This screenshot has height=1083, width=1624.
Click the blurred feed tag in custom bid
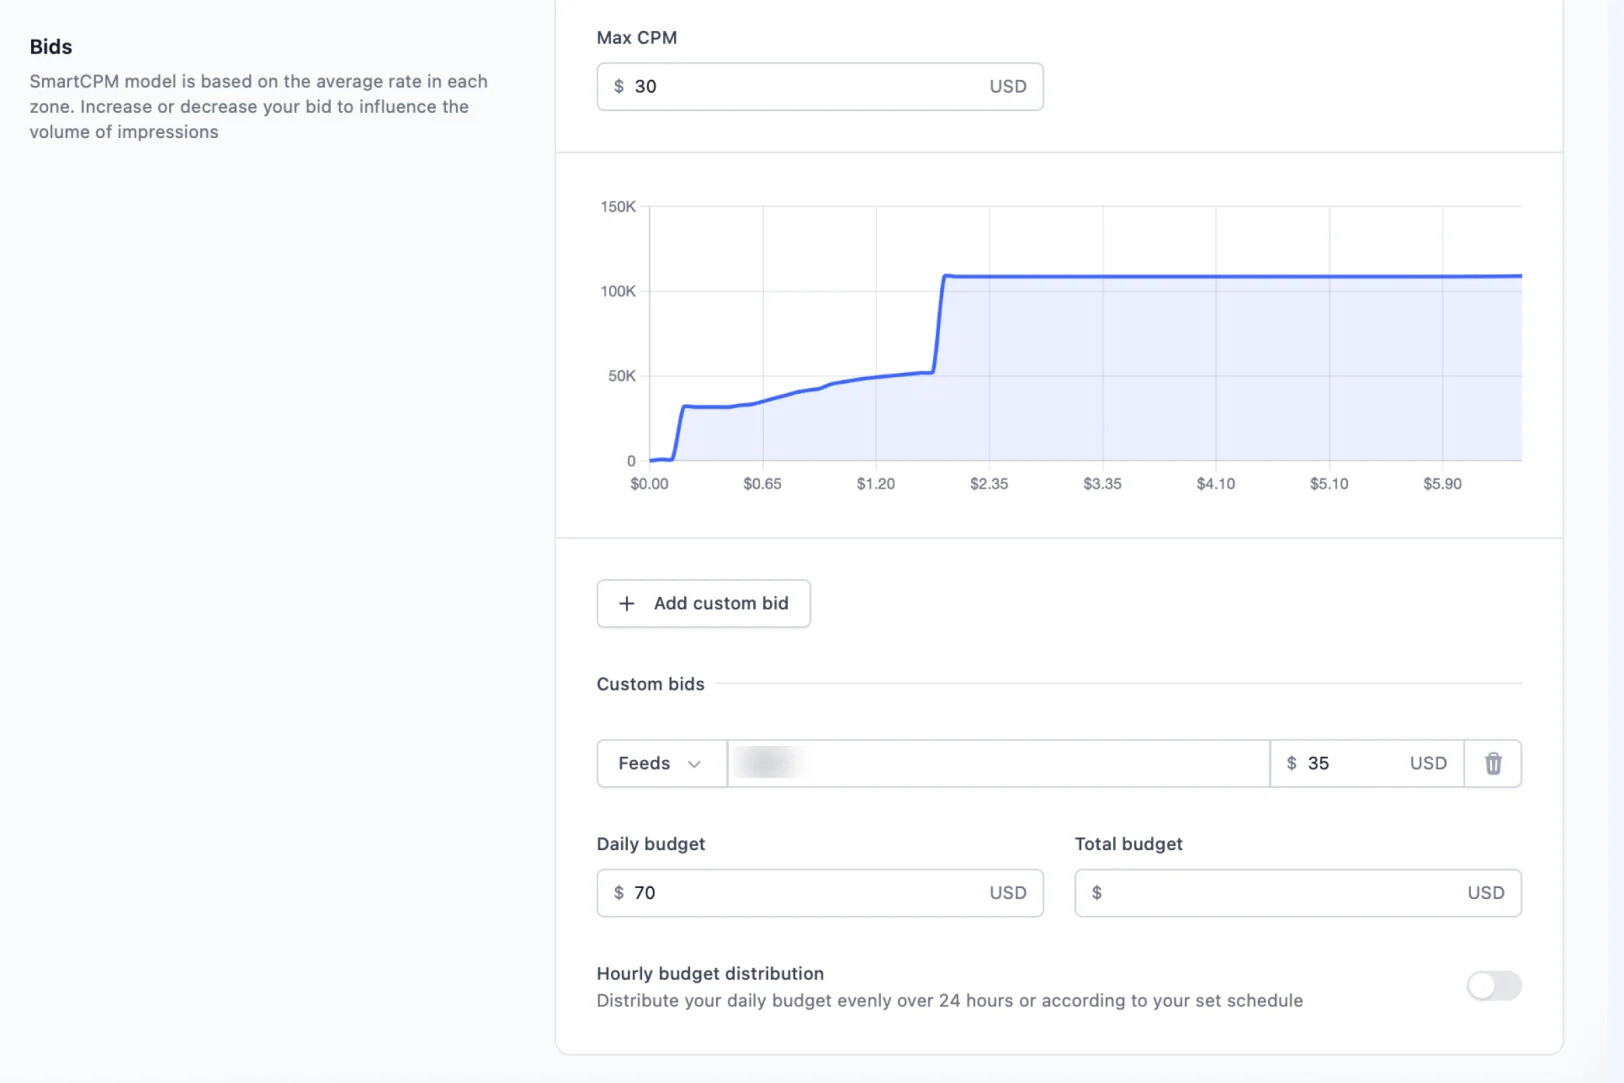(x=767, y=763)
